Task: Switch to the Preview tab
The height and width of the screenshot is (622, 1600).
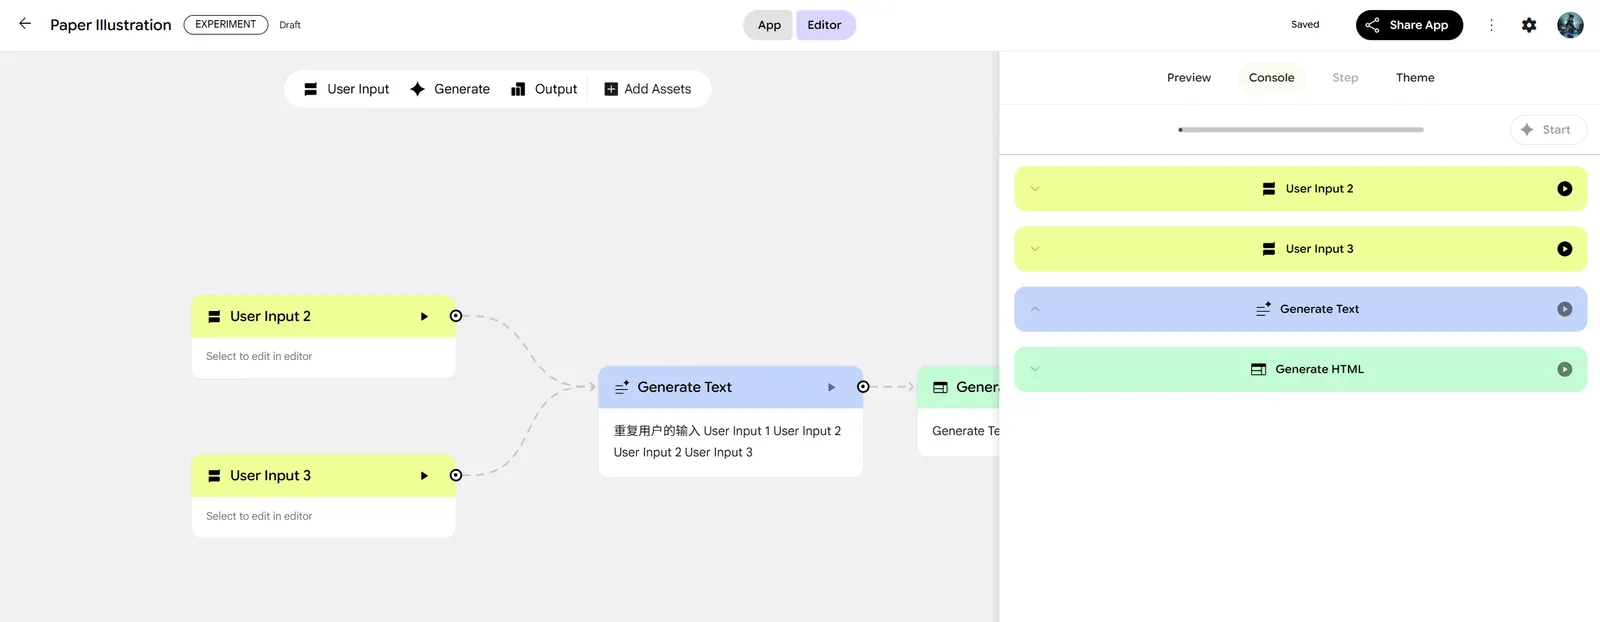Action: coord(1188,78)
